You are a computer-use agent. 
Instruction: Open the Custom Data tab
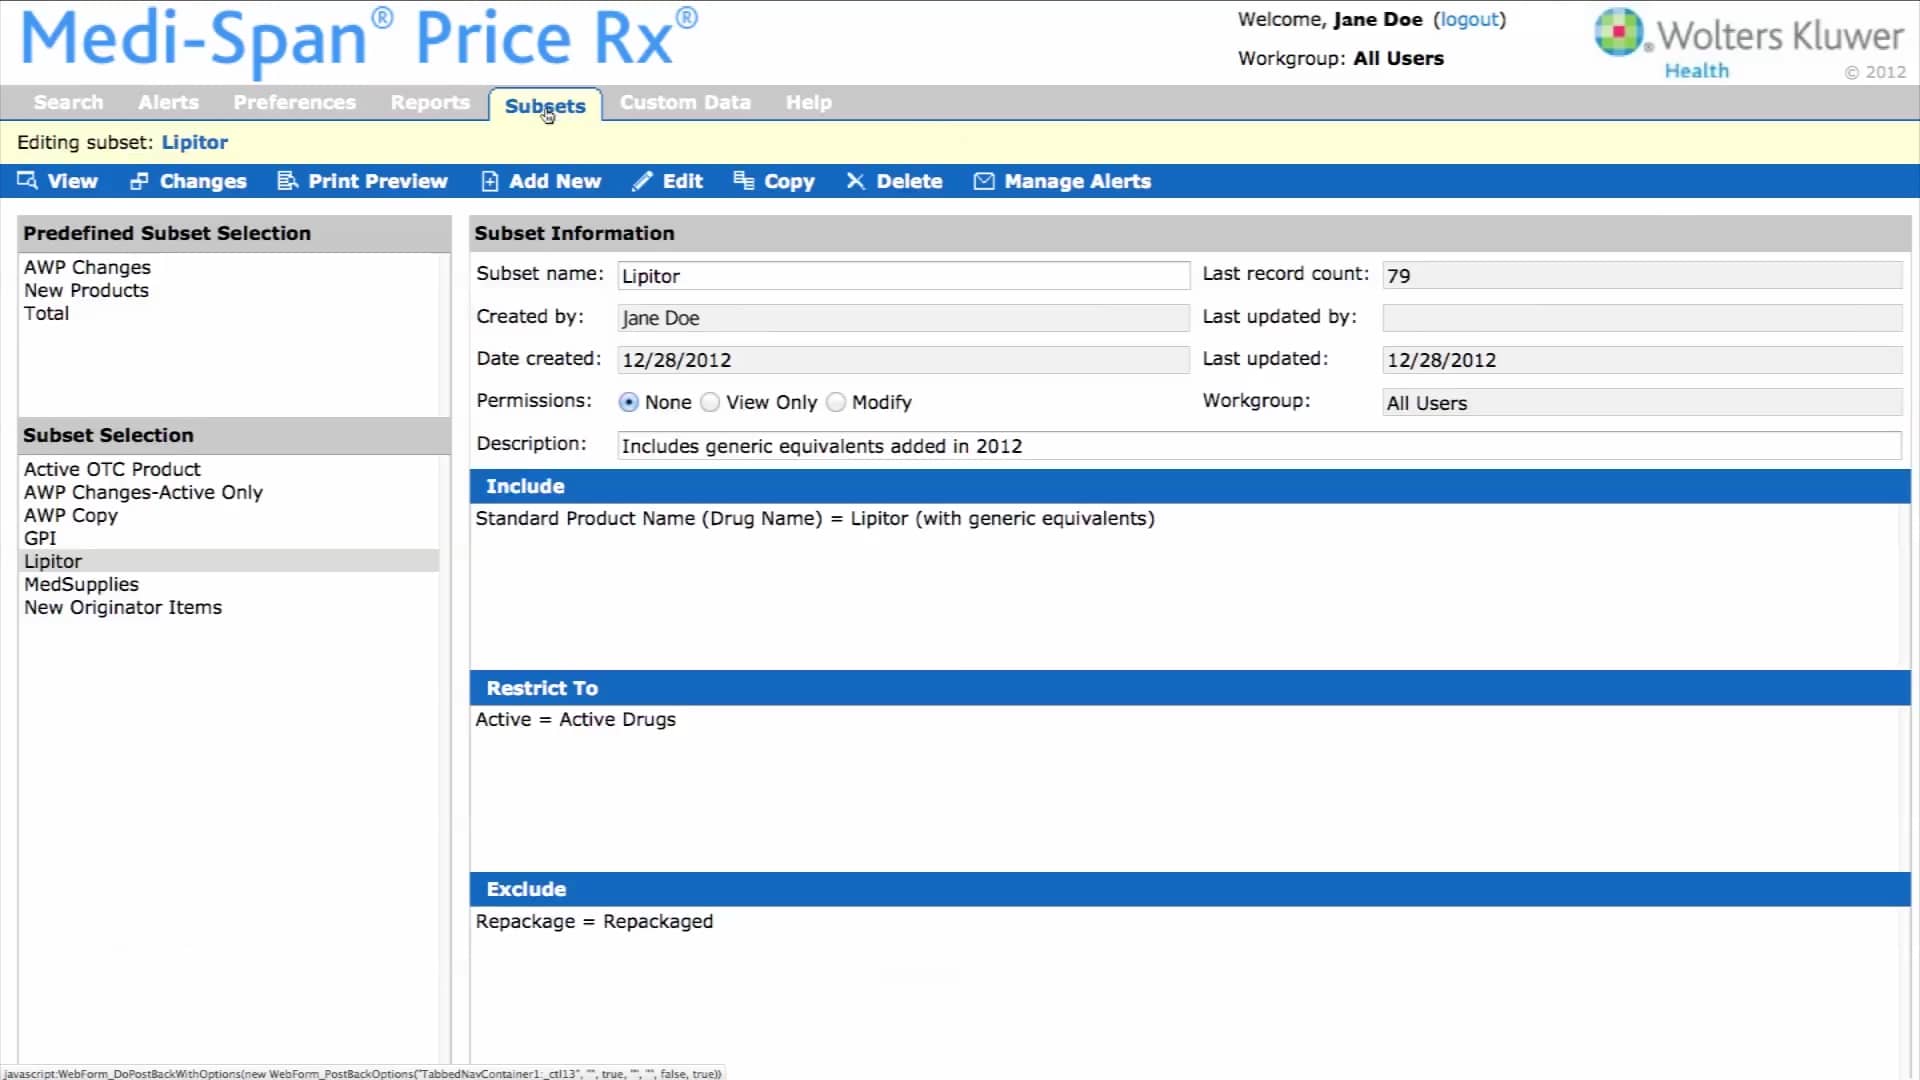[685, 103]
